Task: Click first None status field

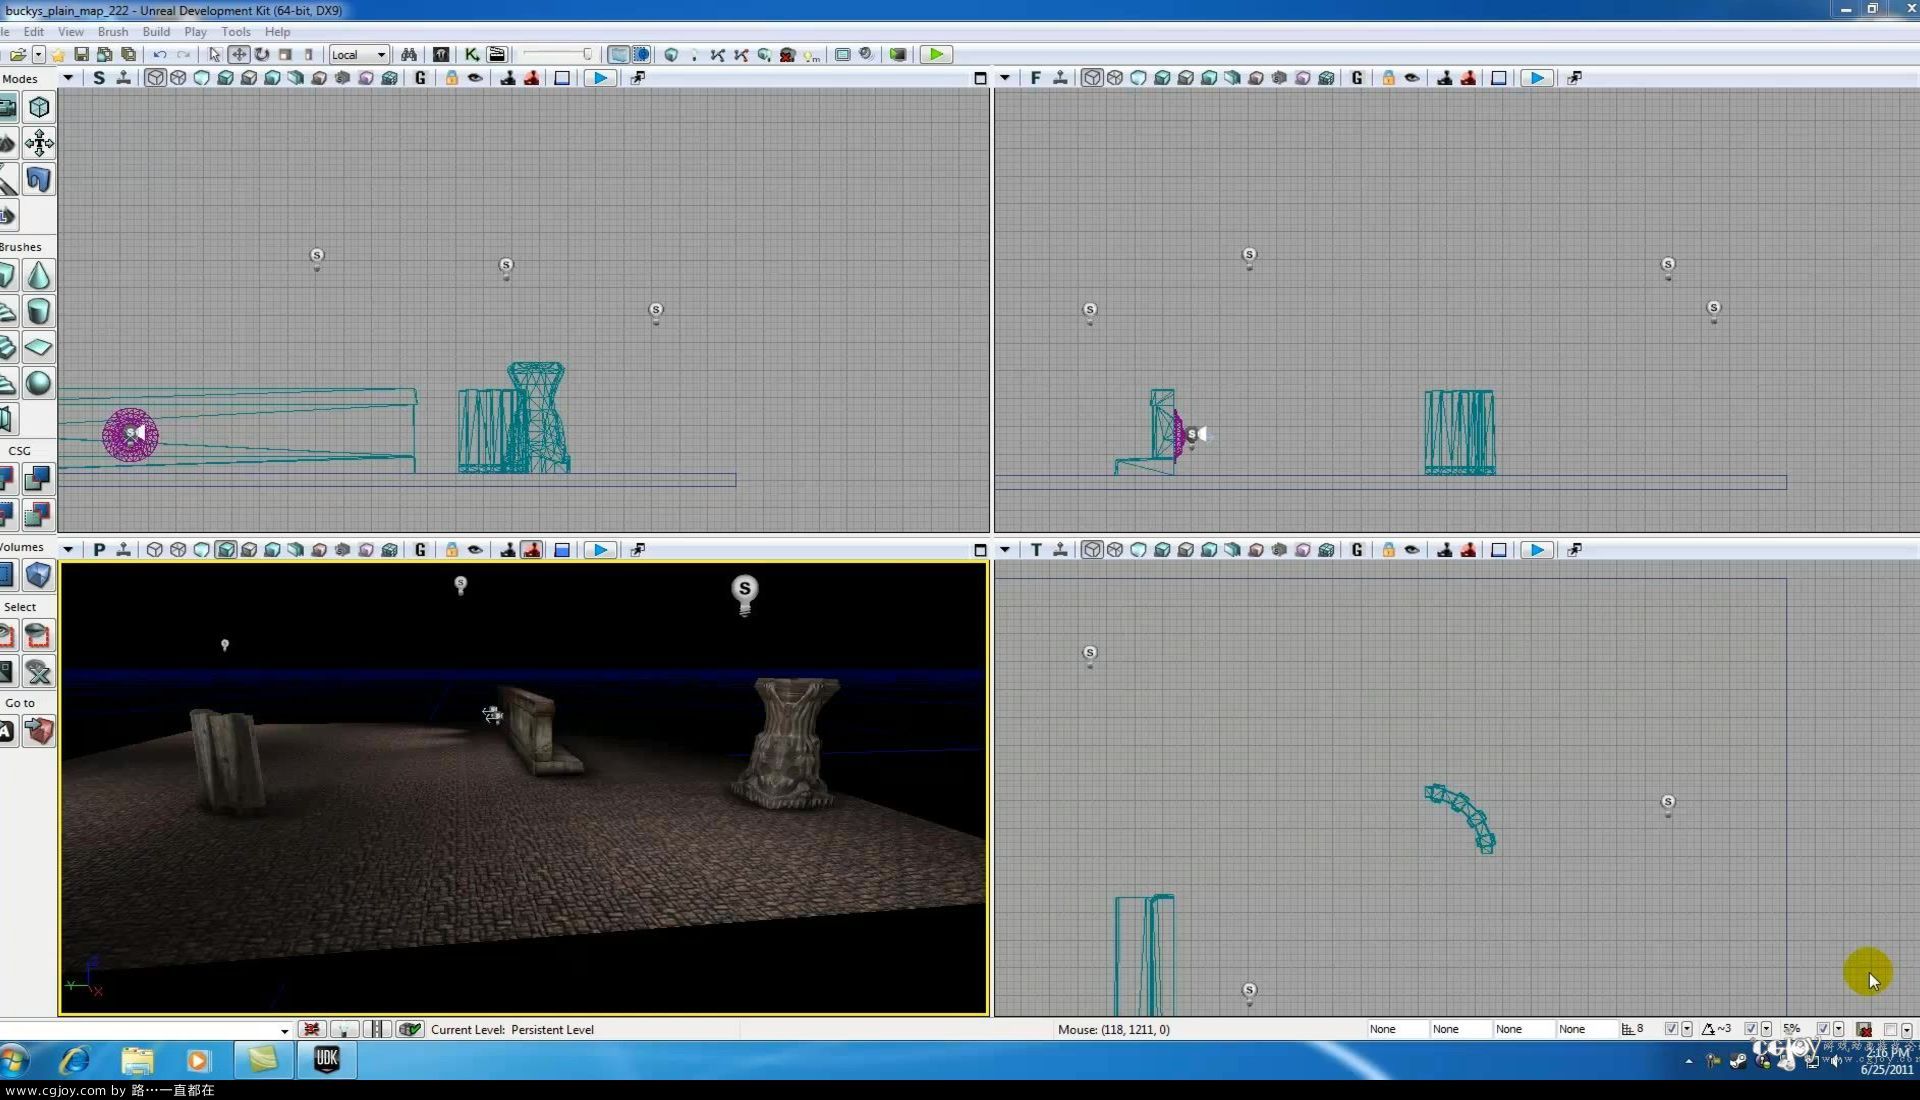Action: 1397,1029
